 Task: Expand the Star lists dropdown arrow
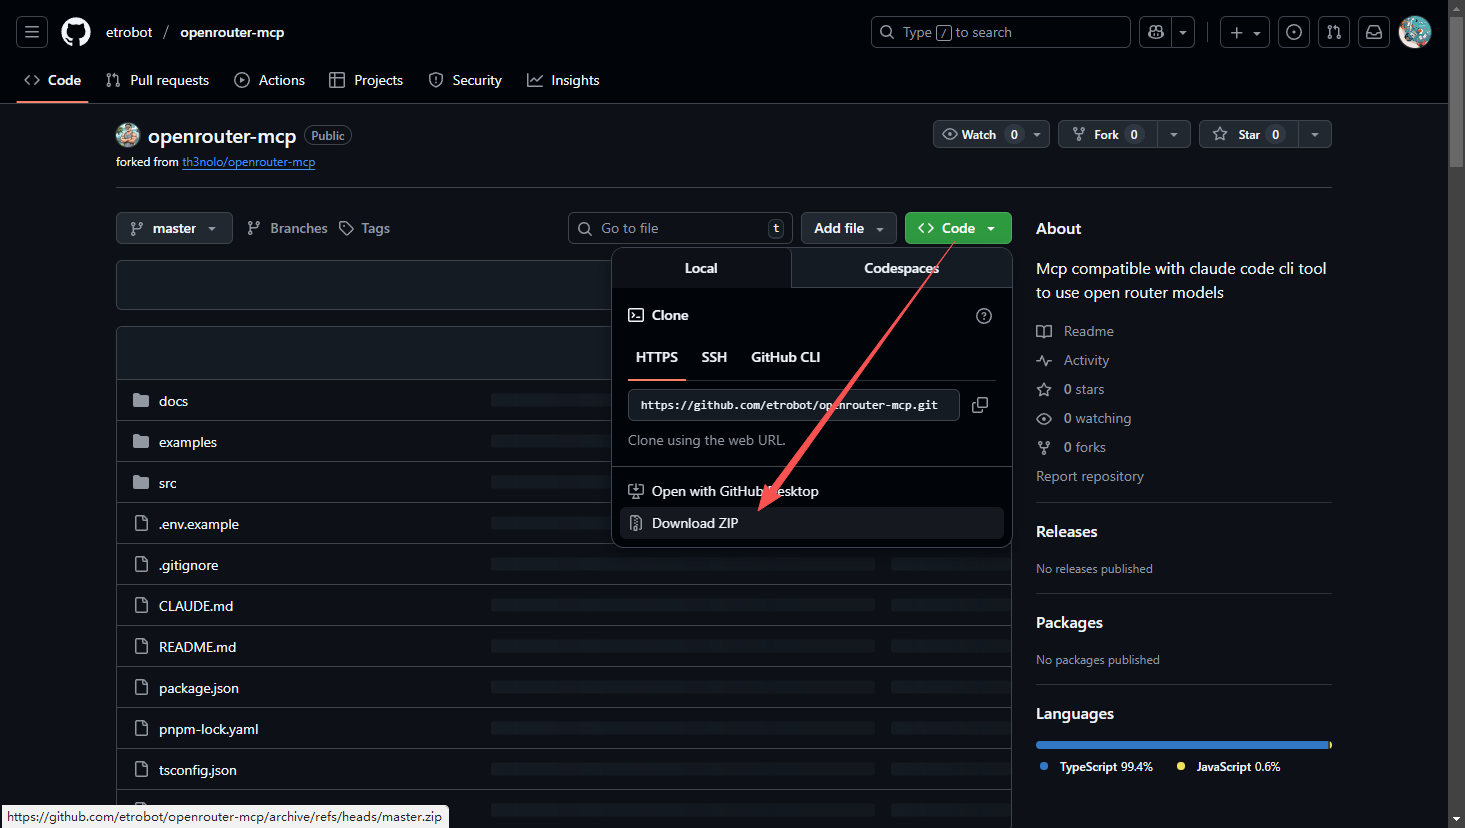1315,134
